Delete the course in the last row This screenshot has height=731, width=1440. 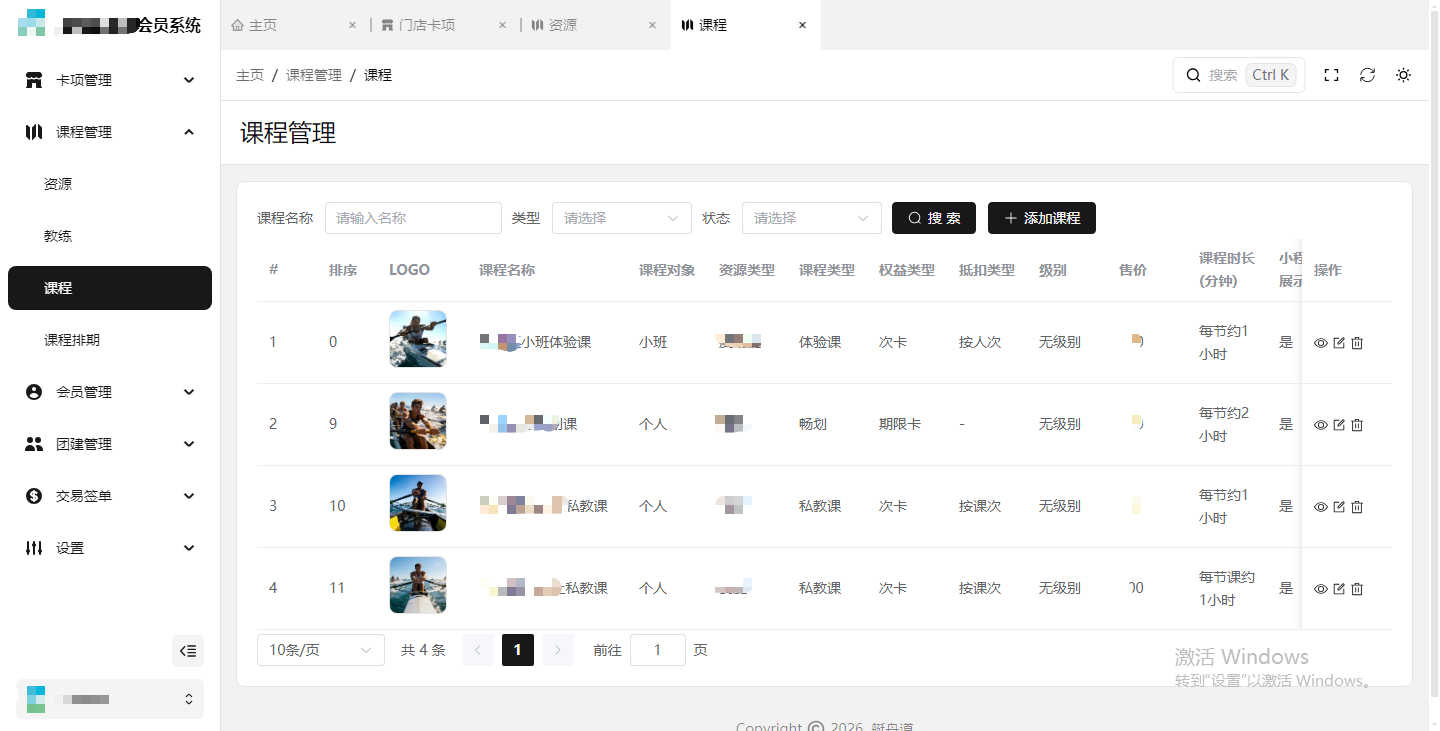tap(1356, 589)
